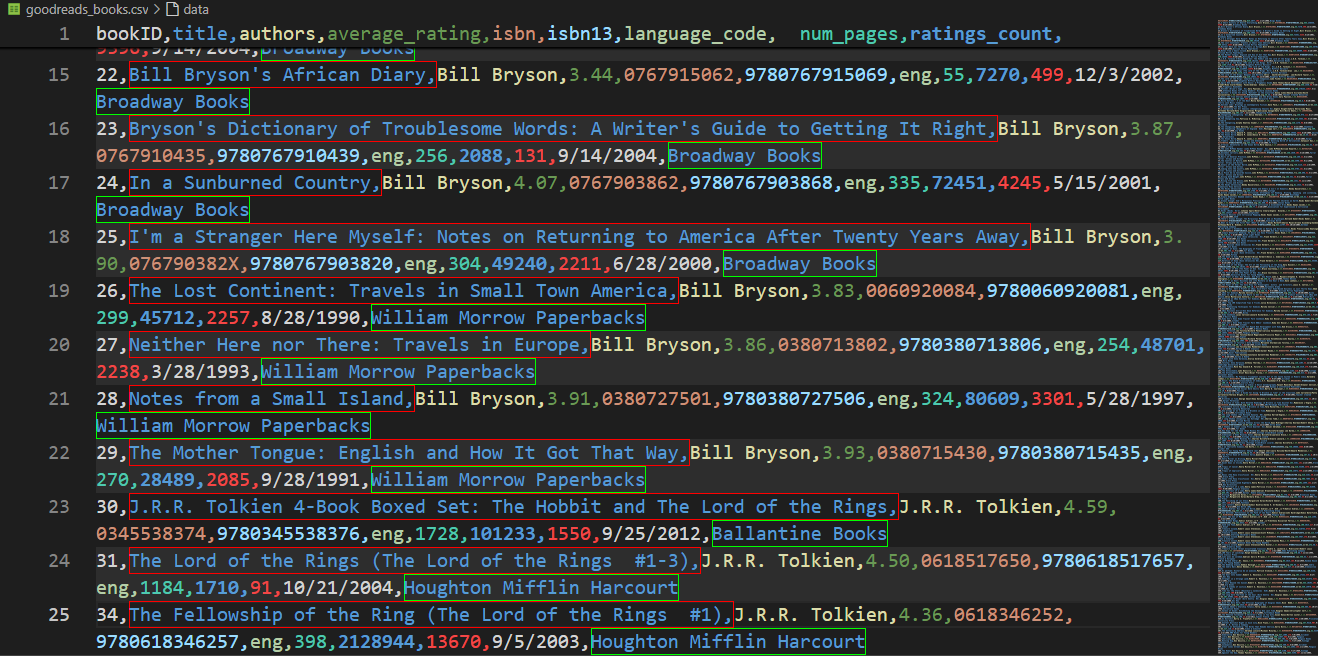The image size is (1318, 656).
Task: Click "Broadway Books" on line 18
Action: tap(800, 264)
